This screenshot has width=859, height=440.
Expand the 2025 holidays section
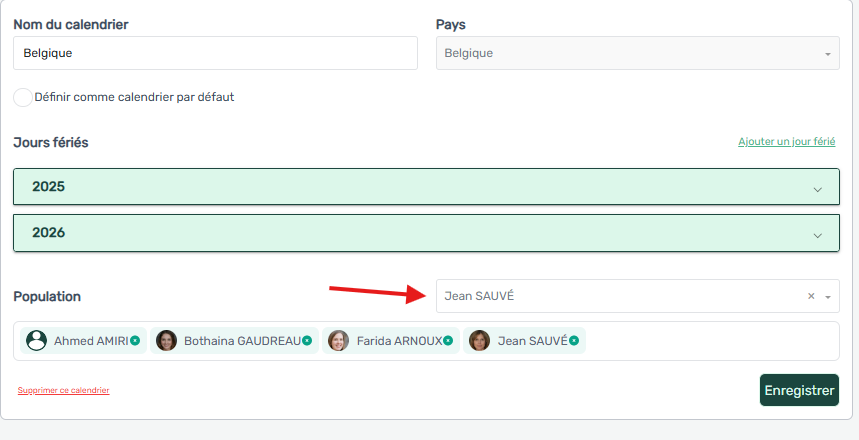point(817,188)
